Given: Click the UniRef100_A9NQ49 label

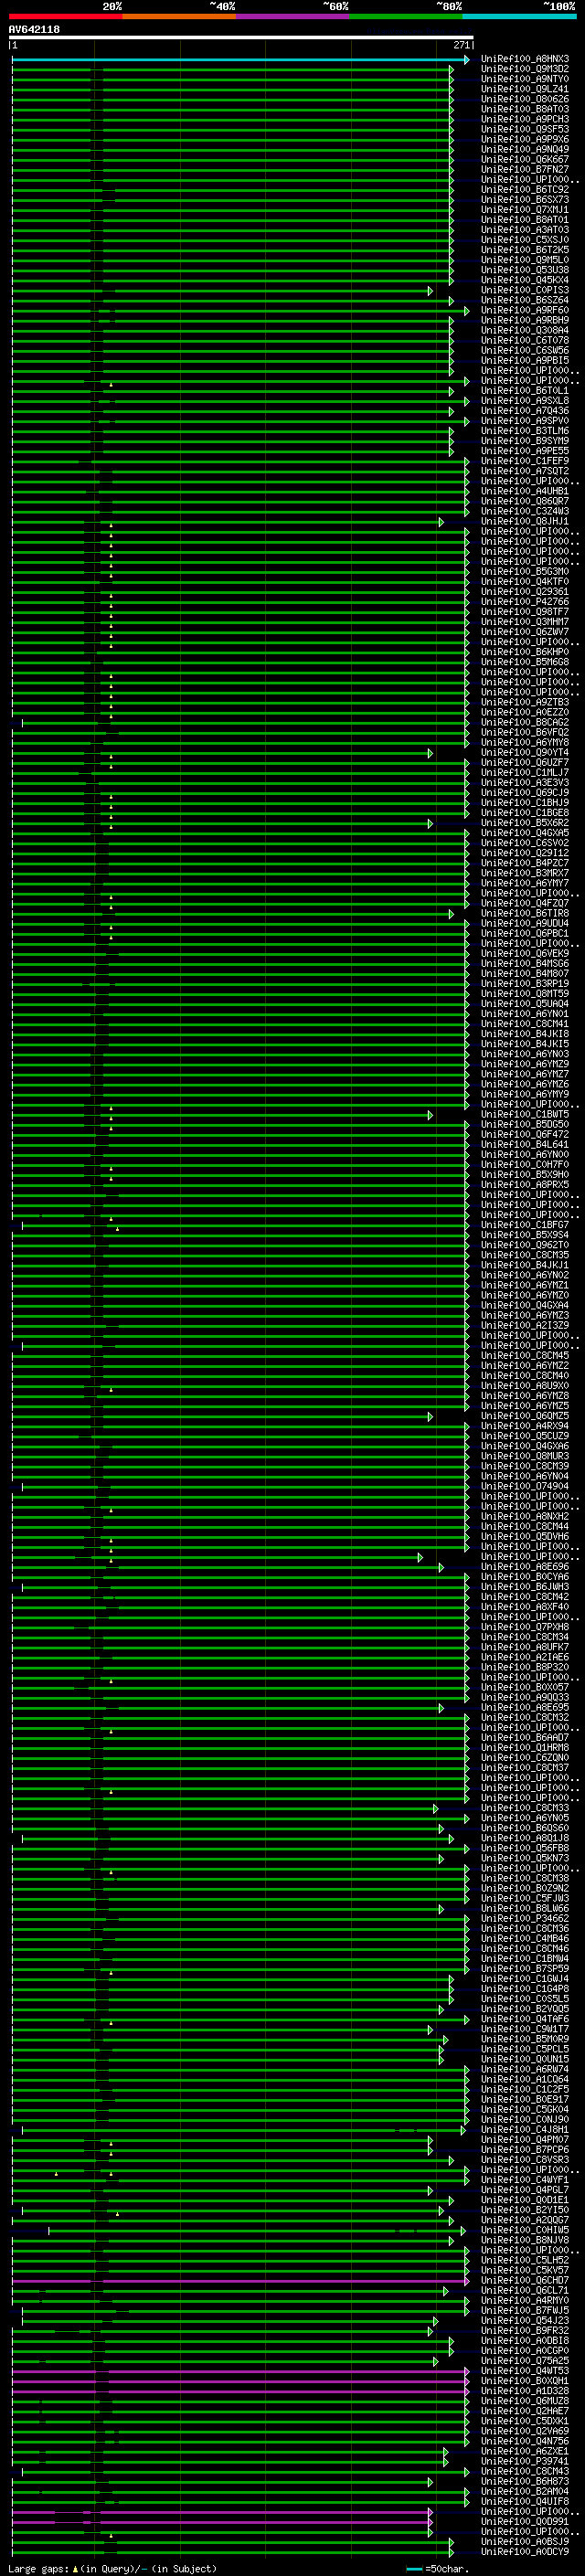Looking at the screenshot, I should point(525,149).
